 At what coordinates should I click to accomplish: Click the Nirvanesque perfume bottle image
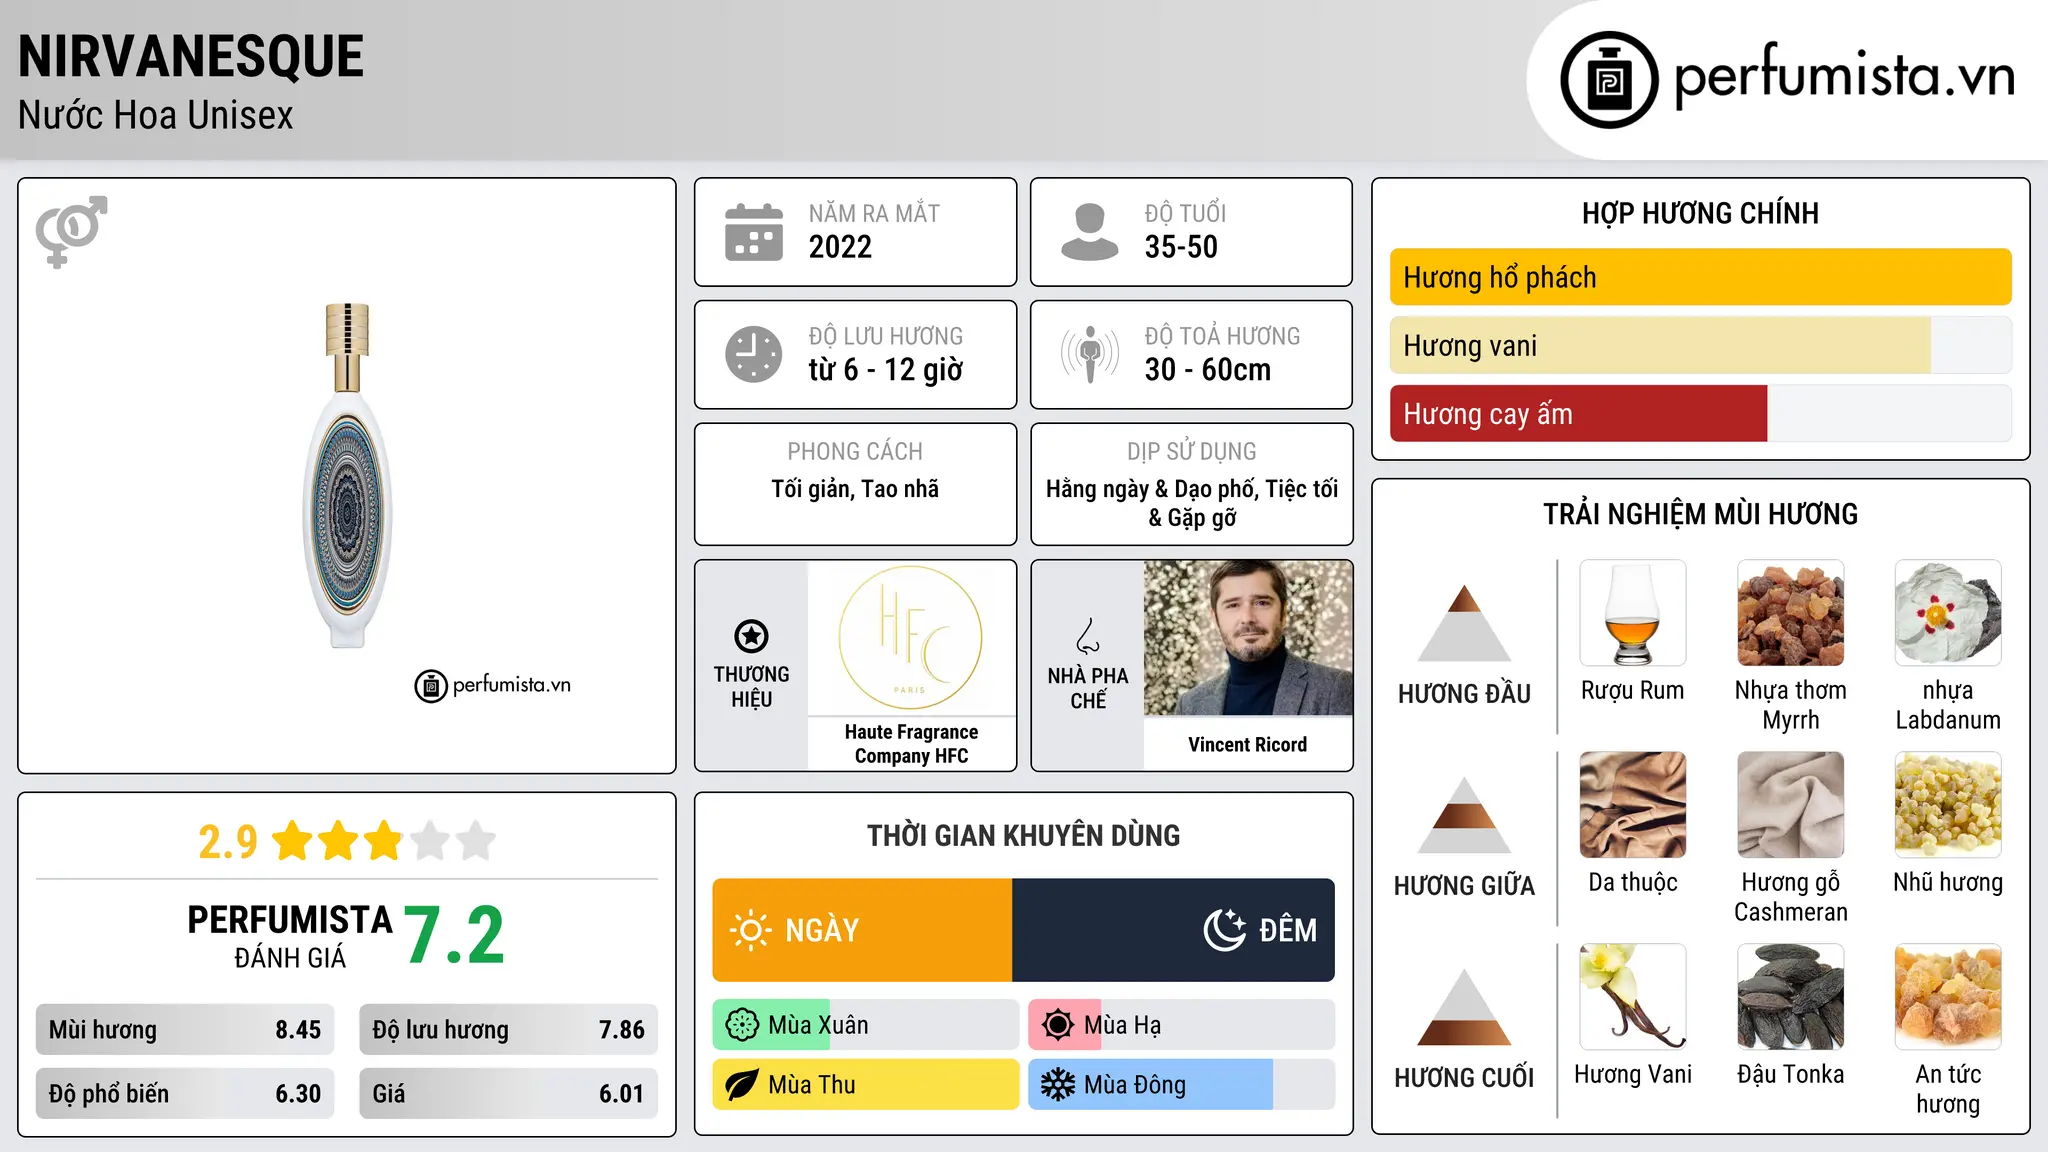pyautogui.click(x=347, y=475)
